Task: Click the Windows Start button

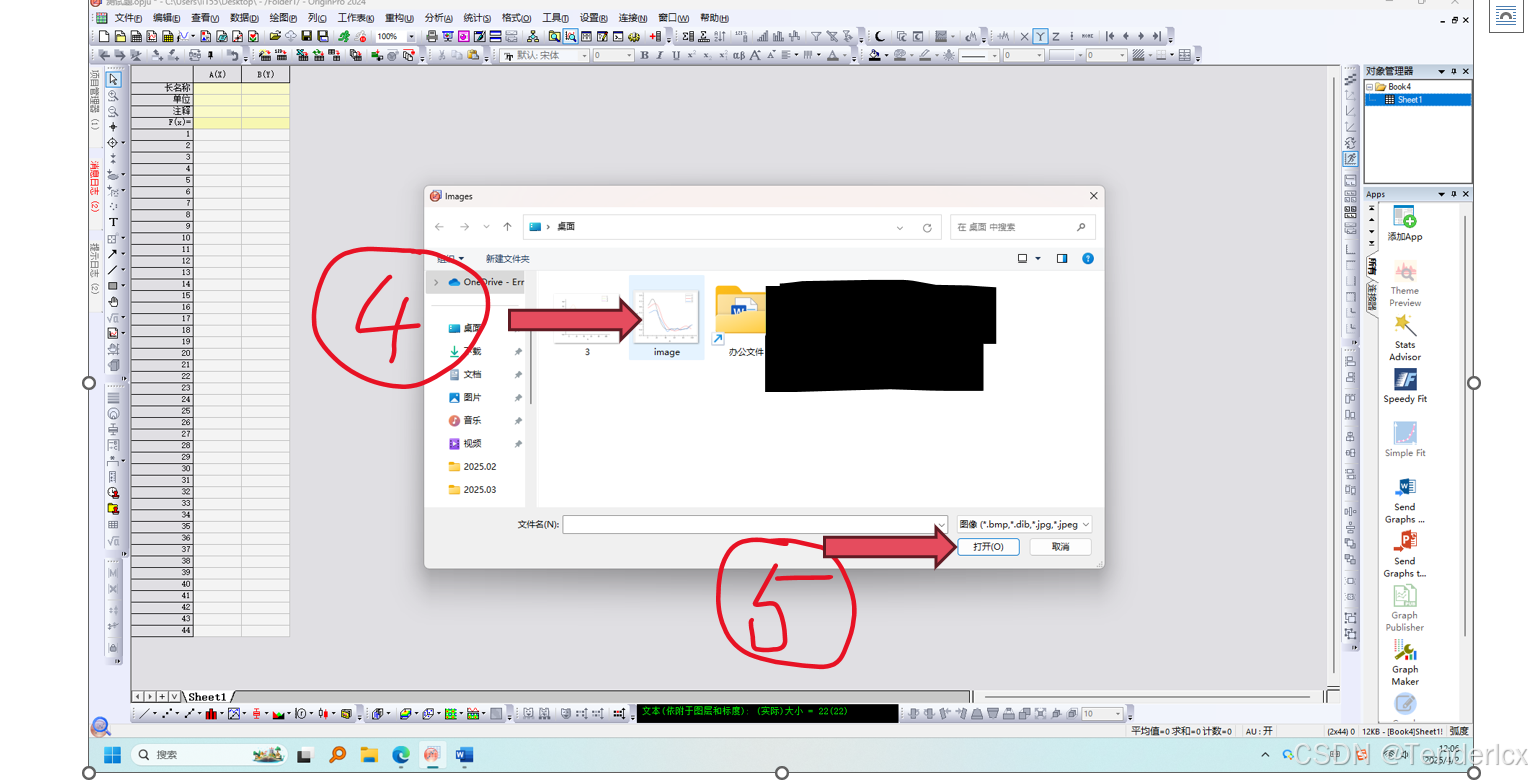Action: tap(112, 754)
